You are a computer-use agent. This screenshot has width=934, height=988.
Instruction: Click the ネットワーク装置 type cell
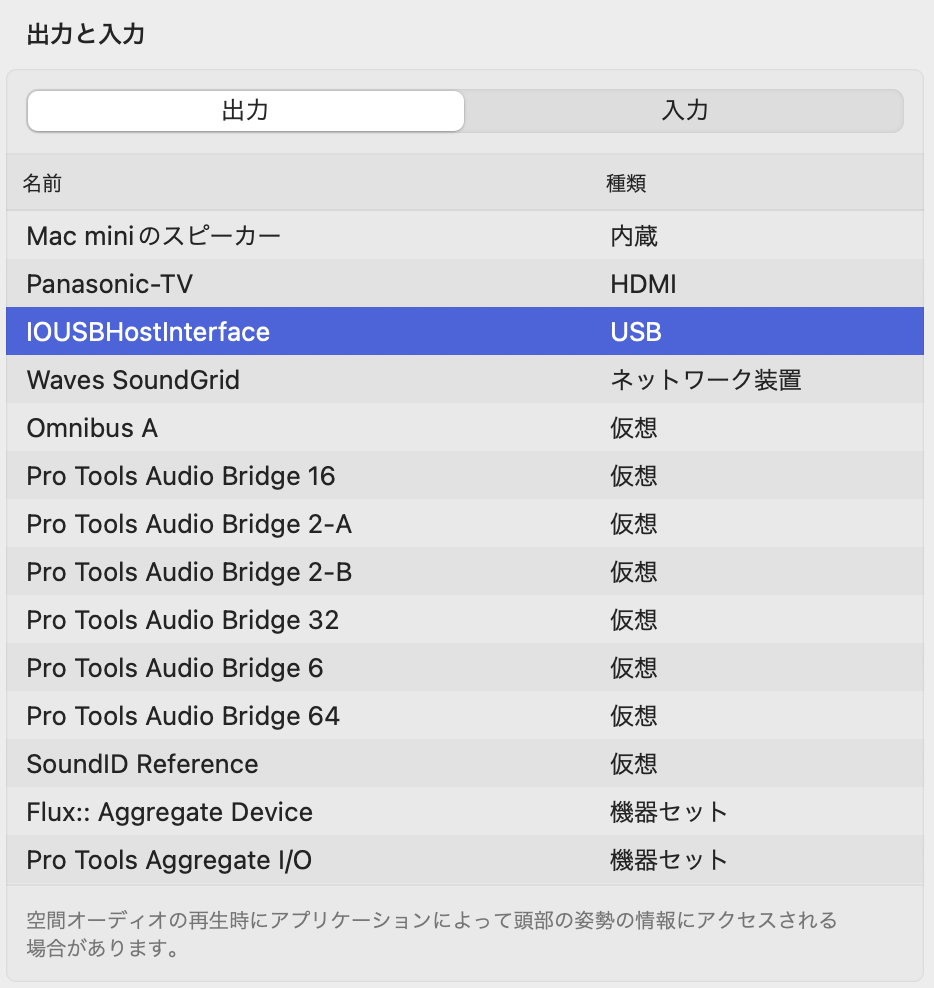(706, 380)
